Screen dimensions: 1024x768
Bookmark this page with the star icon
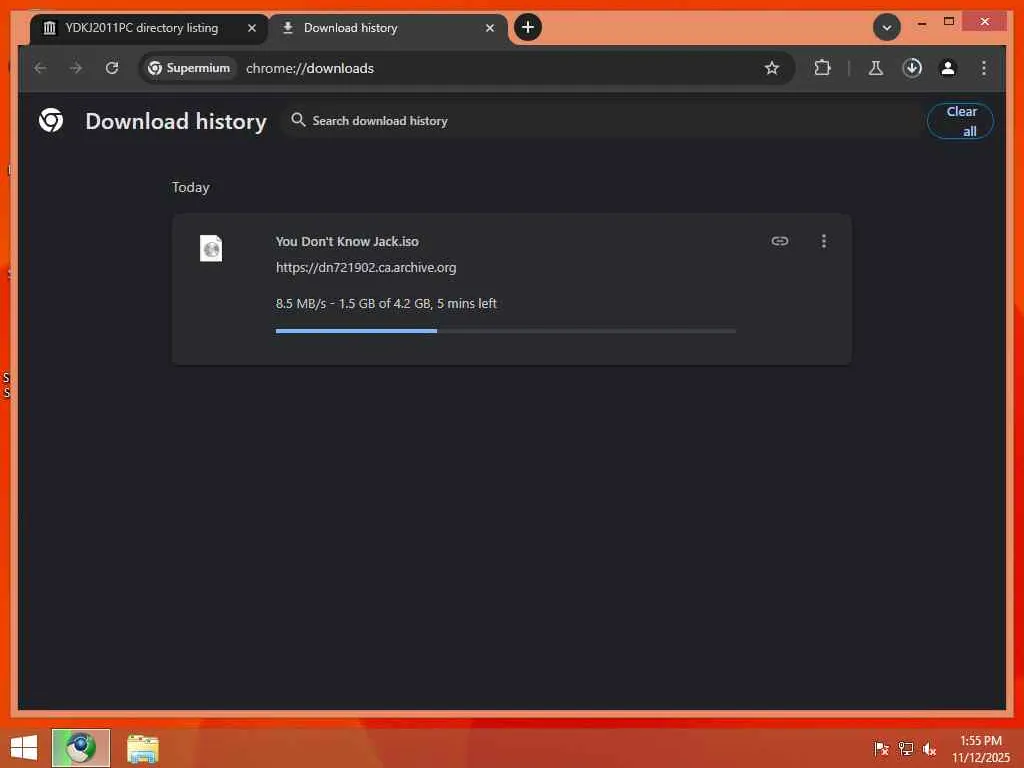[772, 68]
